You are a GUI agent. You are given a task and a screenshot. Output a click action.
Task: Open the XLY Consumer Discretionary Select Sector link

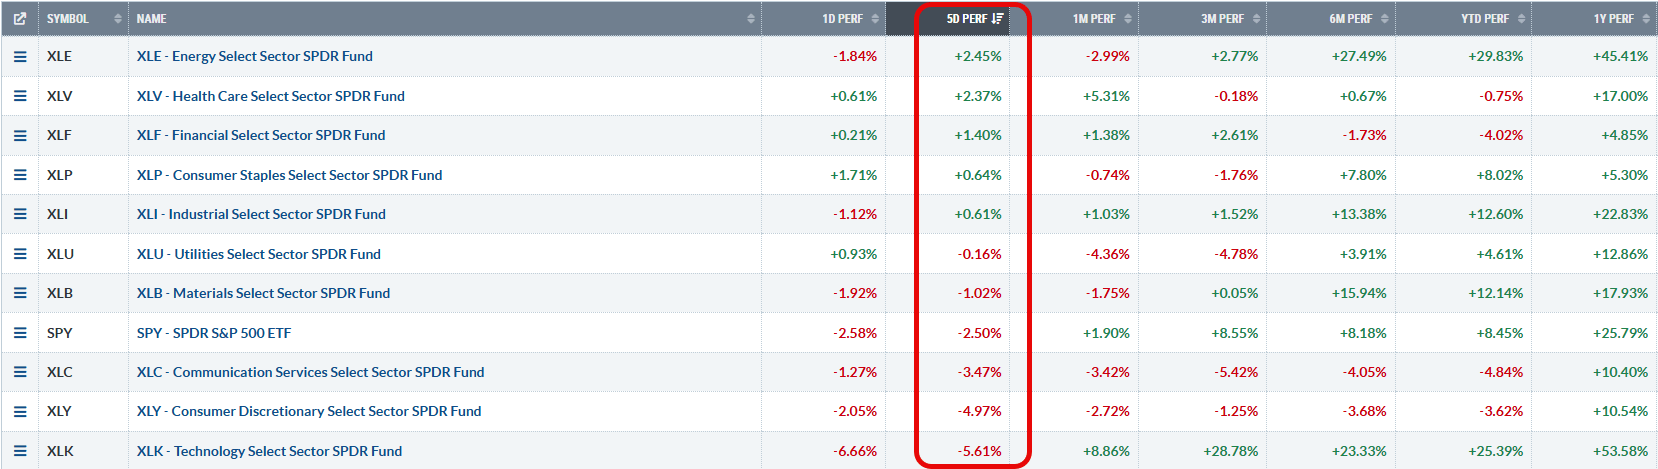(309, 411)
